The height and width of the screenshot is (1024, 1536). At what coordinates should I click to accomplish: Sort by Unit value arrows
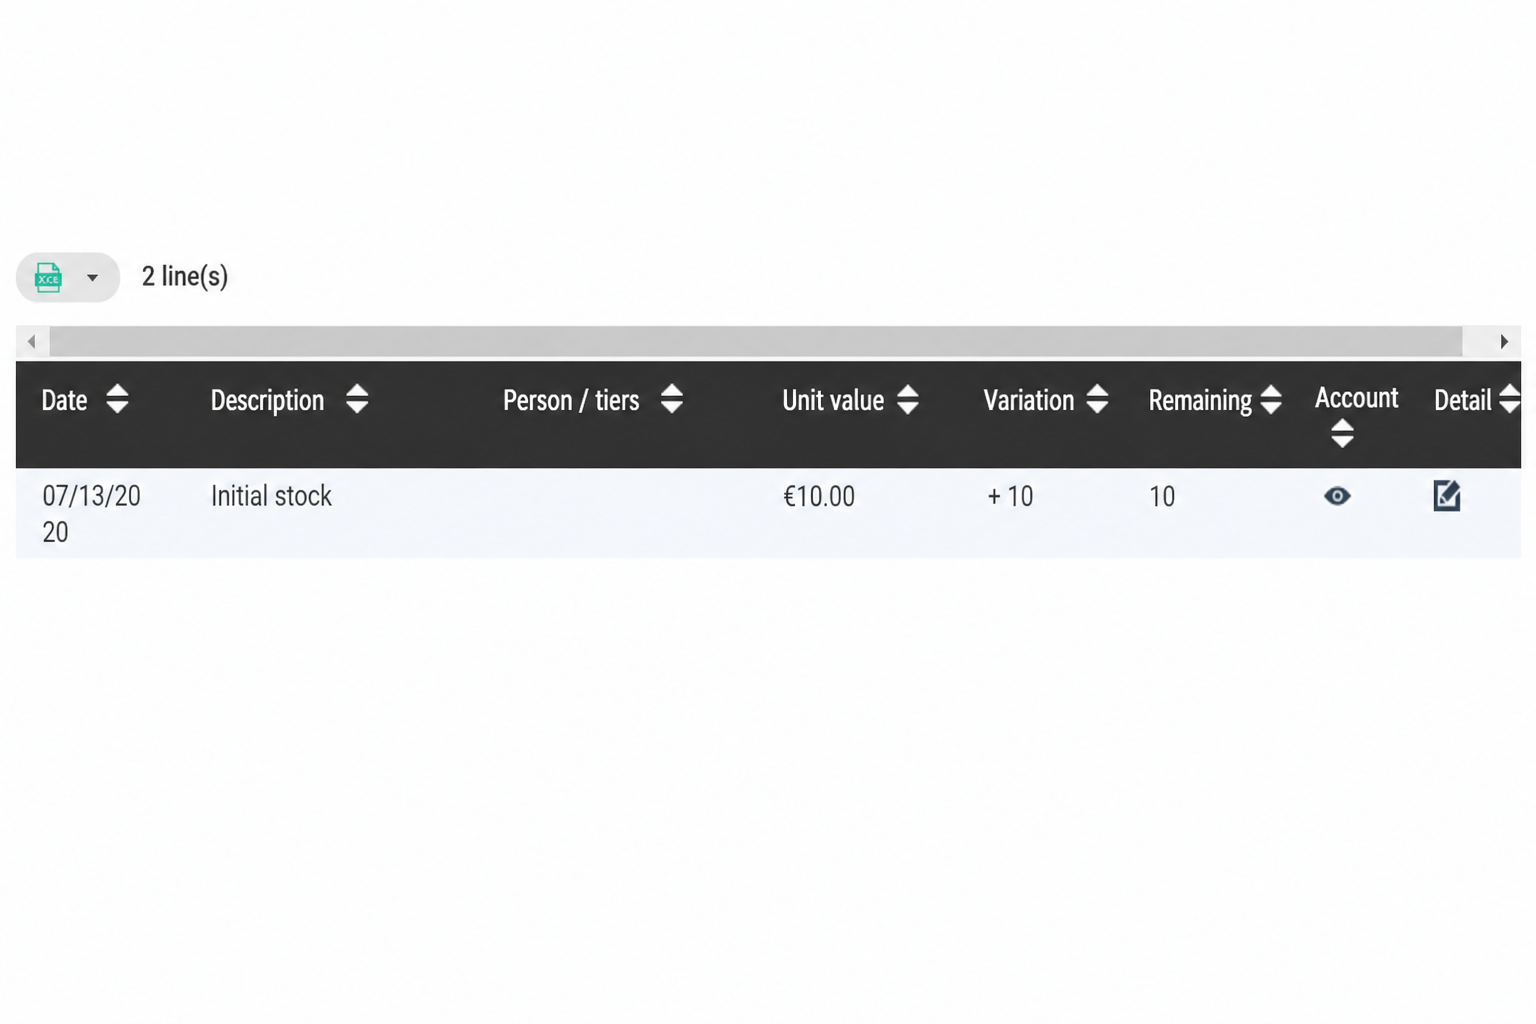click(x=908, y=399)
